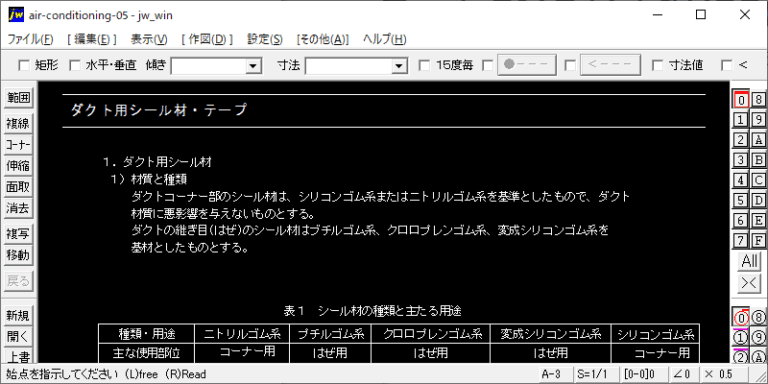Image resolution: width=768 pixels, height=384 pixels.
Task: Select layer A in square layer list
Action: (759, 140)
